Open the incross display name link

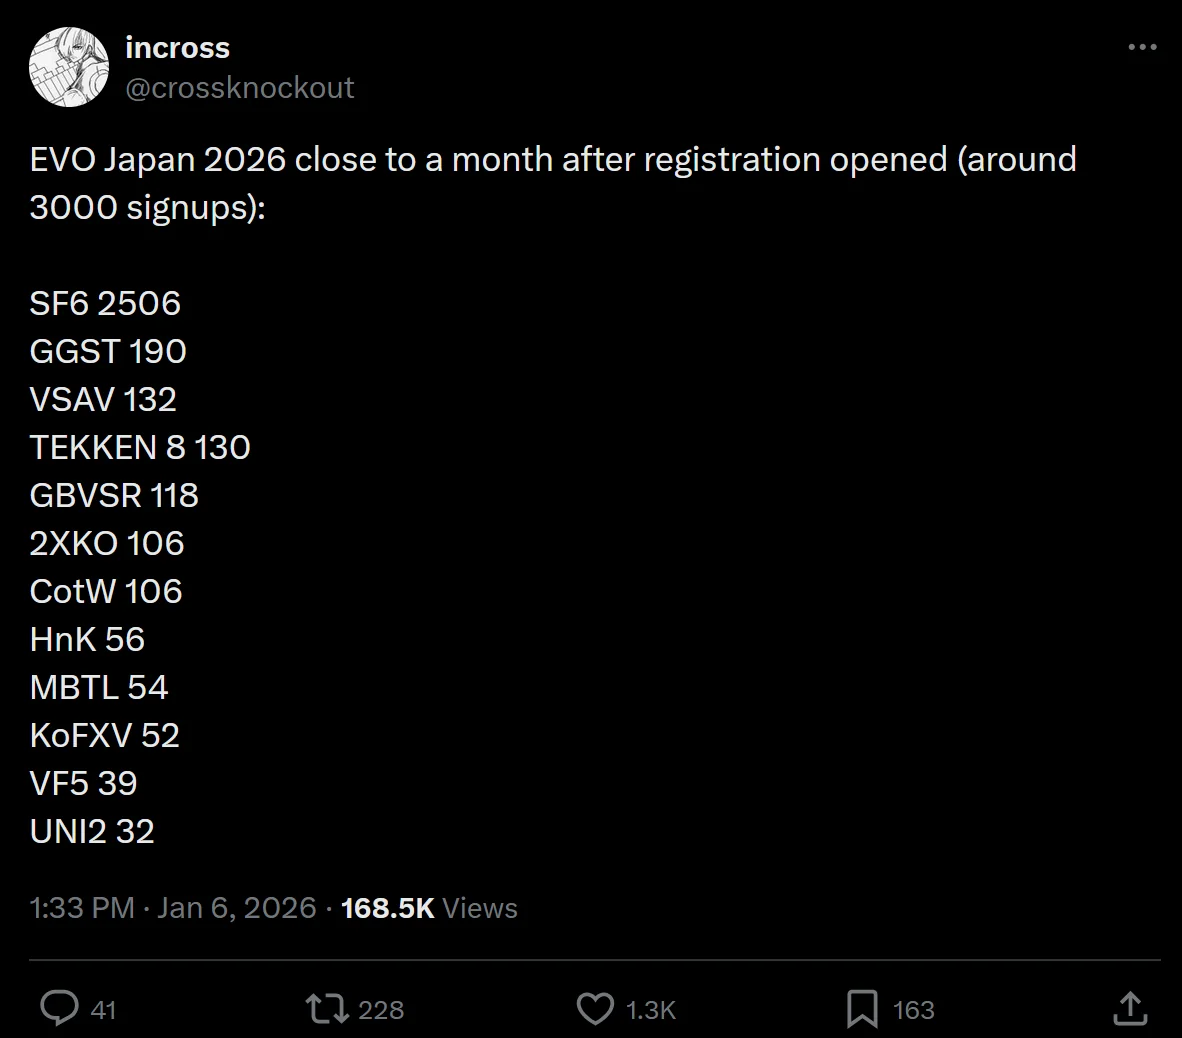click(177, 47)
